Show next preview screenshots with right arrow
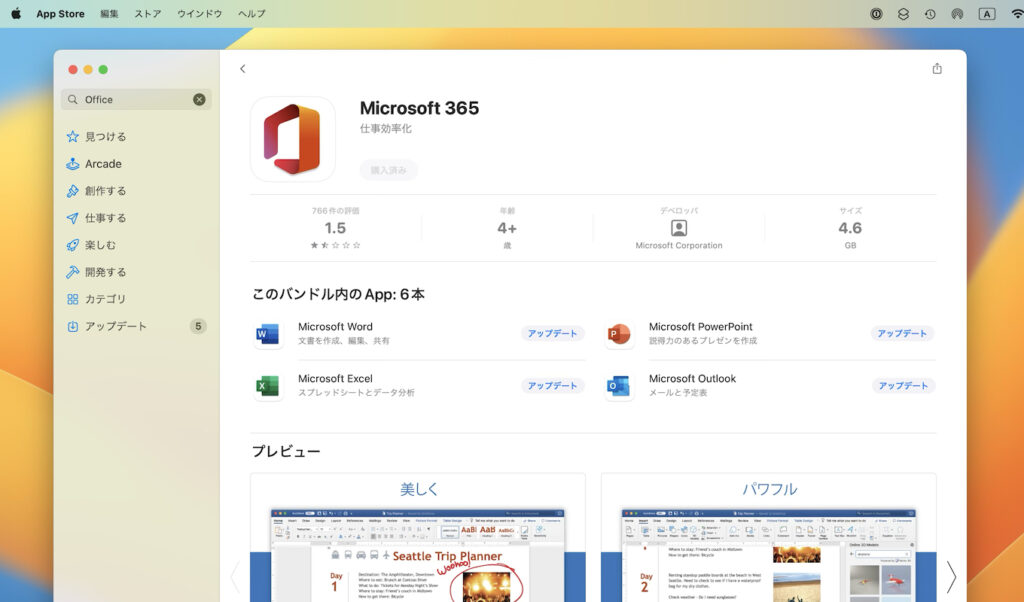Image resolution: width=1024 pixels, height=602 pixels. [951, 578]
